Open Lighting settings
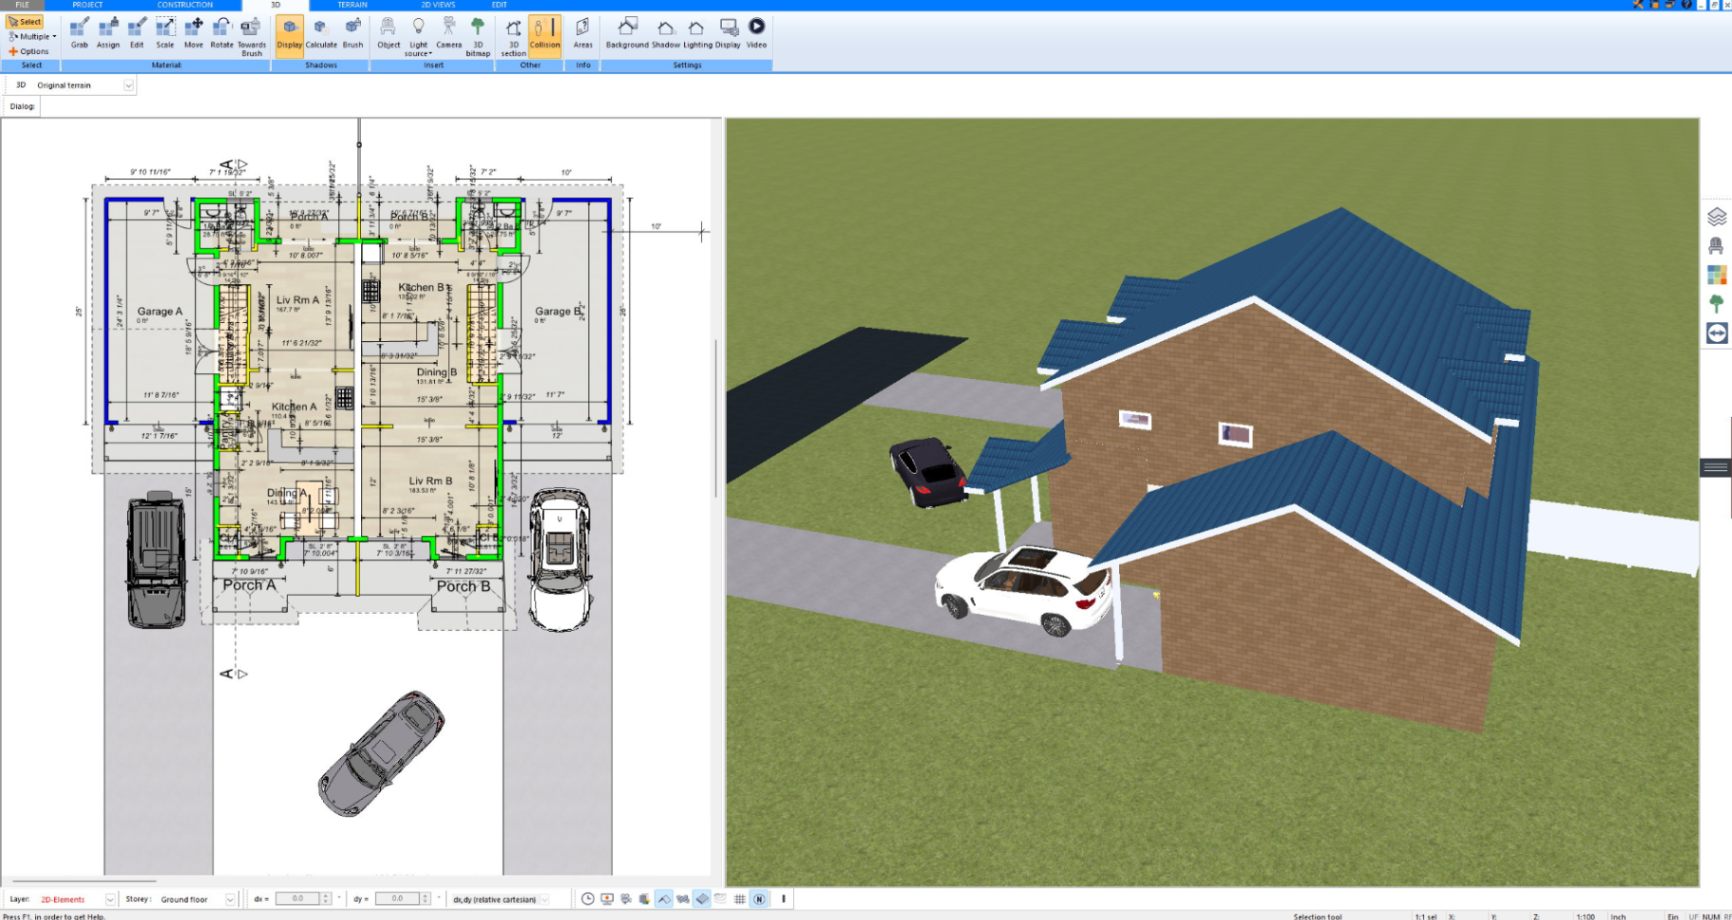Image resolution: width=1732 pixels, height=920 pixels. coord(697,33)
